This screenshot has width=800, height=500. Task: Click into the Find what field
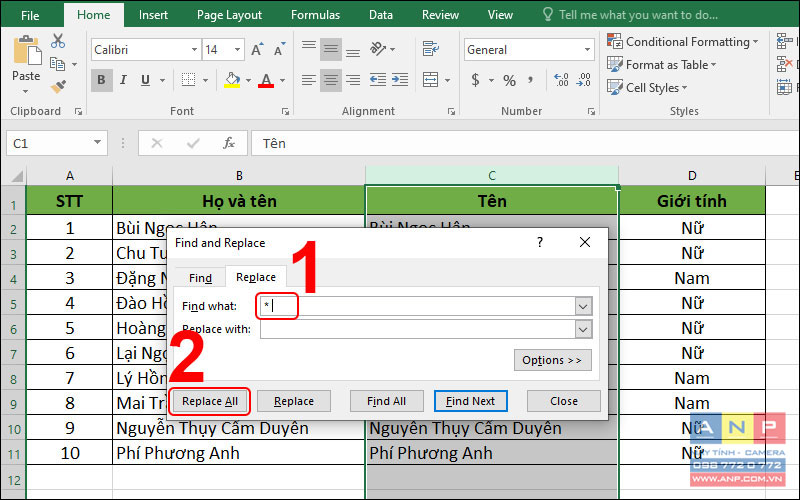tap(417, 307)
